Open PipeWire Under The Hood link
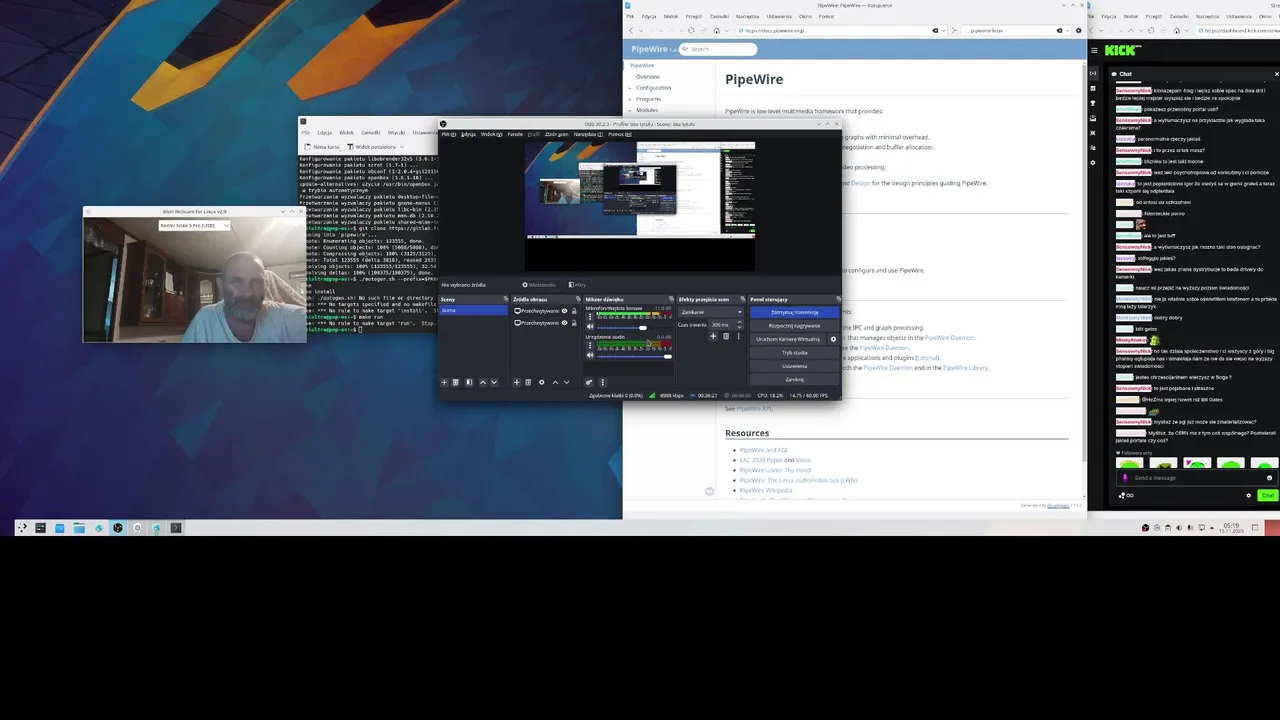This screenshot has width=1280, height=720. click(775, 470)
